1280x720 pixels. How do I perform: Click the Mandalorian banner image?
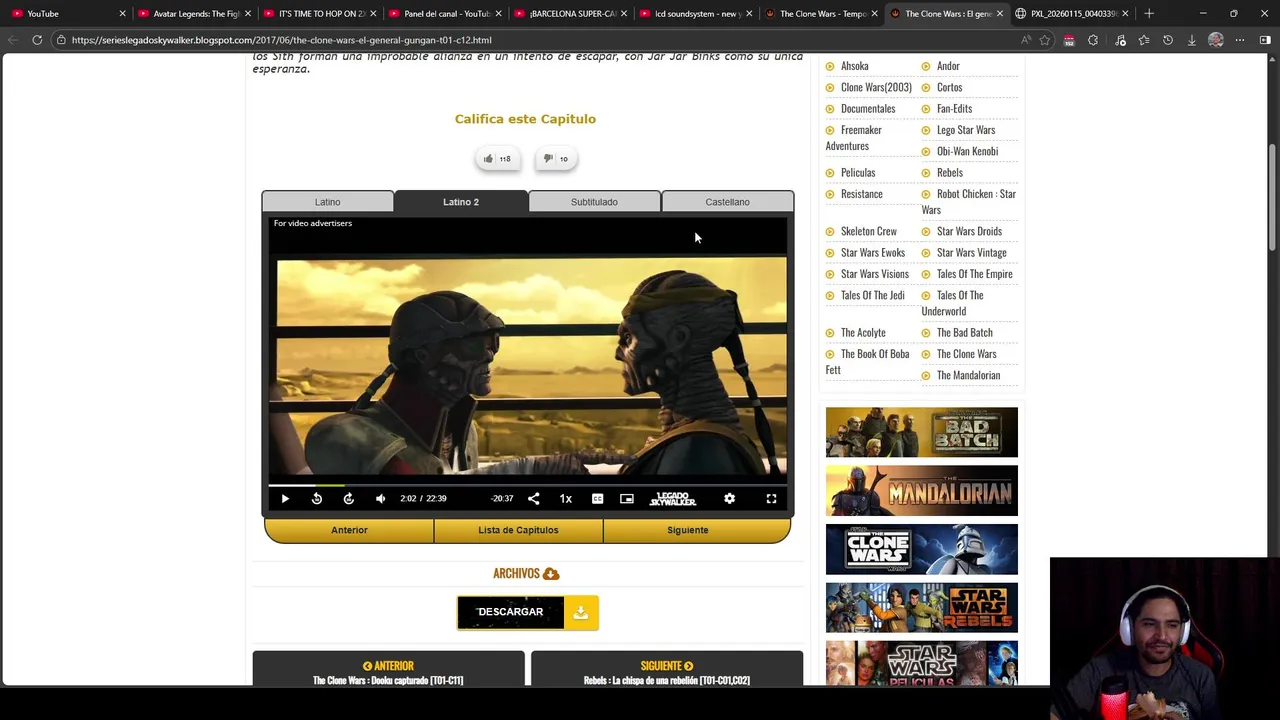[921, 491]
